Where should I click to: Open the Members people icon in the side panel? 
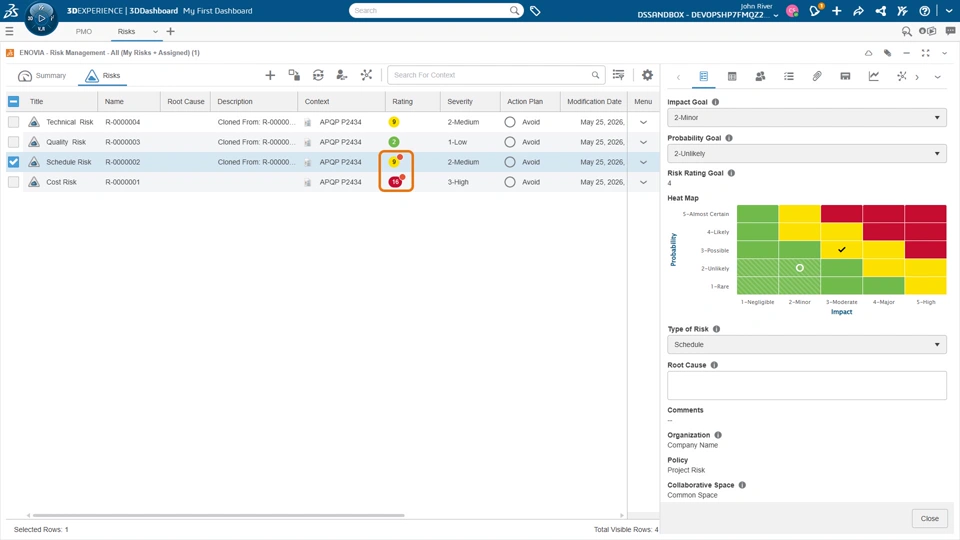click(x=760, y=76)
